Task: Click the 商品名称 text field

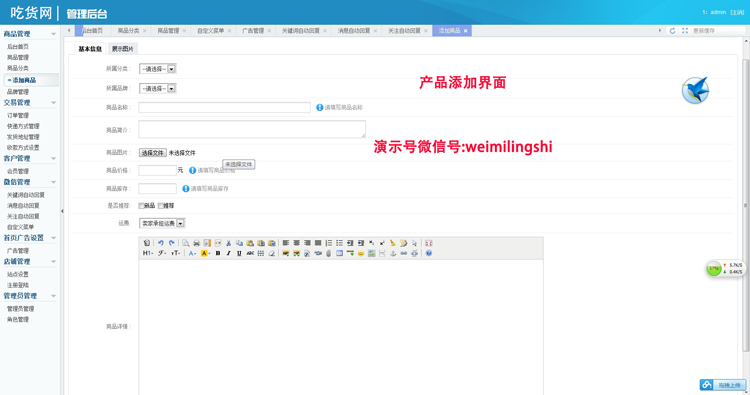Action: click(x=224, y=107)
